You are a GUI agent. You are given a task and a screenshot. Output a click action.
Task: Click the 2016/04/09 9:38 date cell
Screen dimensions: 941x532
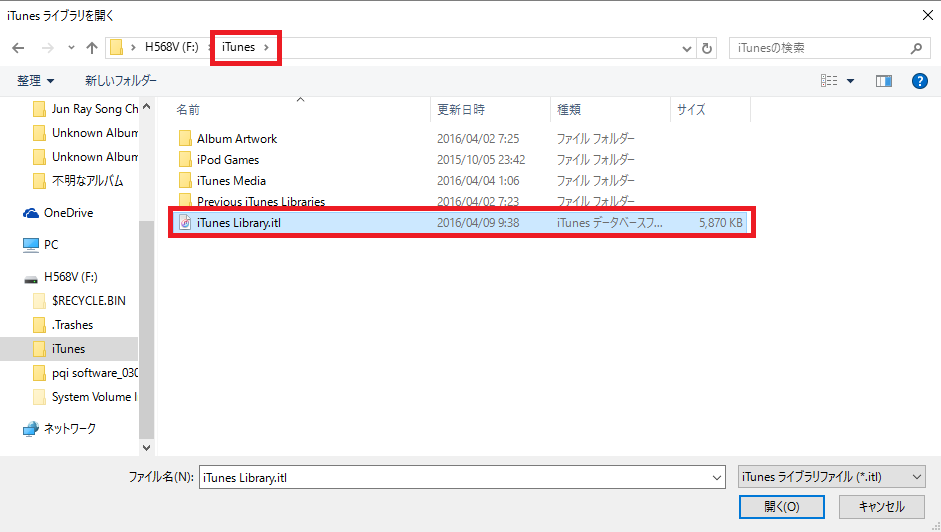[x=478, y=223]
